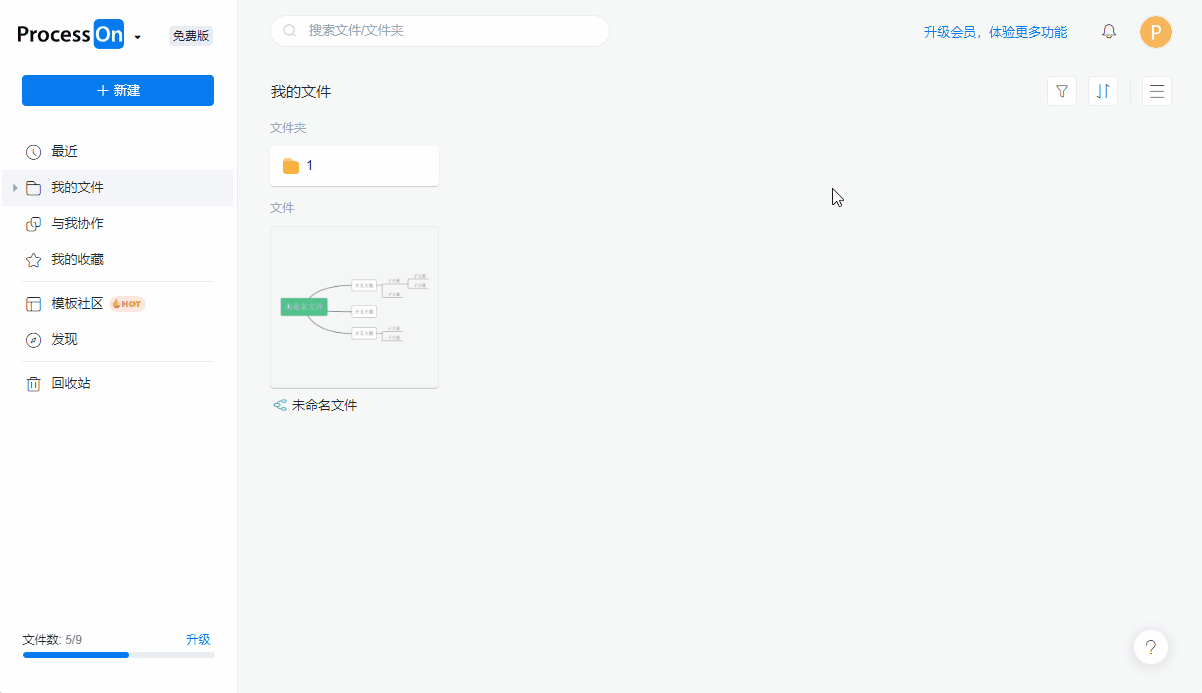The image size is (1202, 693).
Task: Click the trash bin icon beside 回收站
Action: [x=33, y=384]
